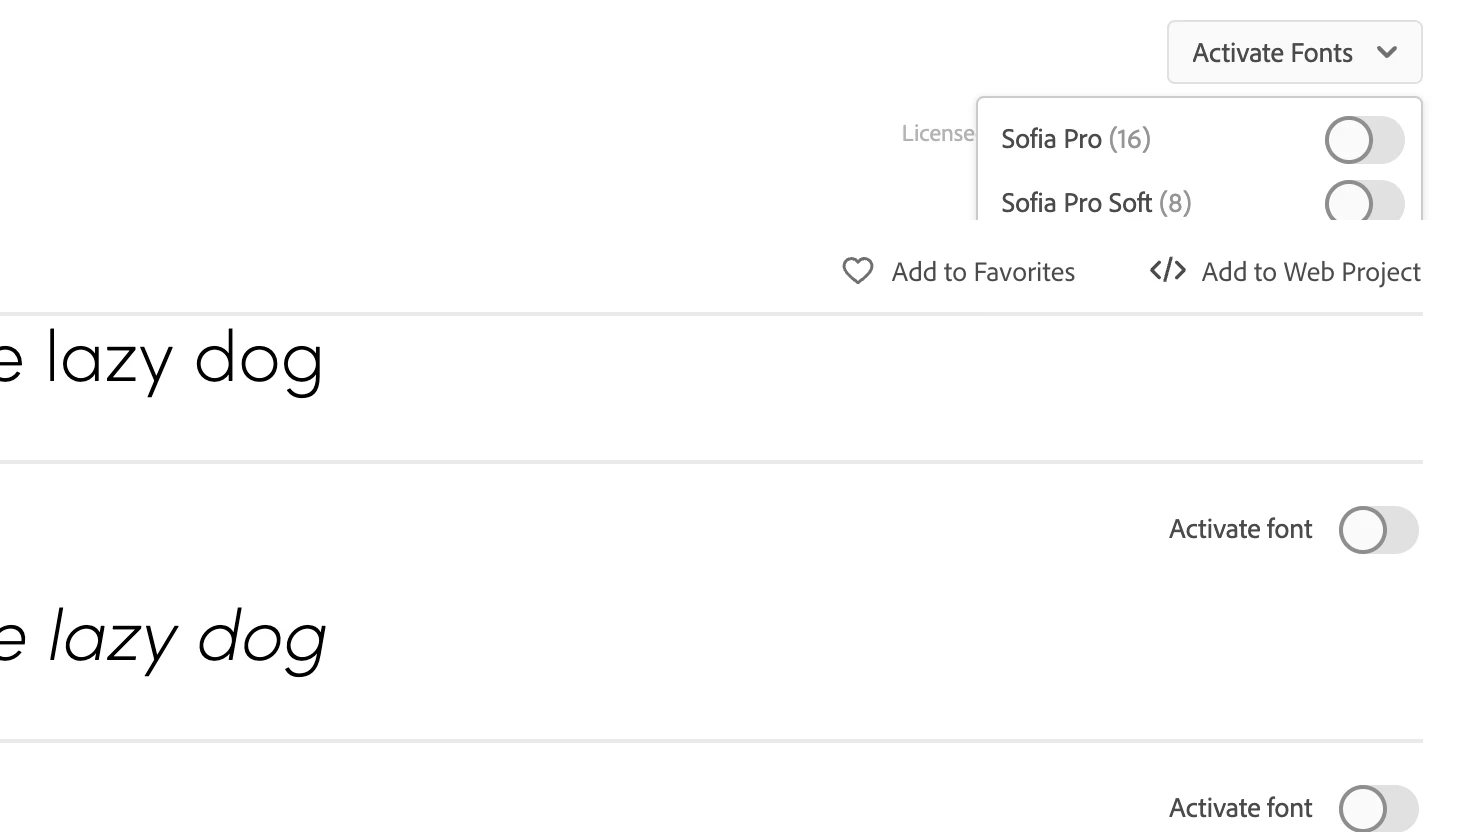Click the Add to Favorites link
This screenshot has height=832, width=1460.
coord(982,272)
